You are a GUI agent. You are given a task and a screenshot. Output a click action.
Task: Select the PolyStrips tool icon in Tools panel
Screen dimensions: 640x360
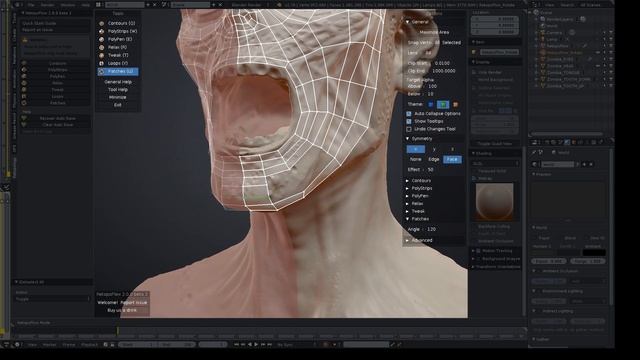pos(102,31)
